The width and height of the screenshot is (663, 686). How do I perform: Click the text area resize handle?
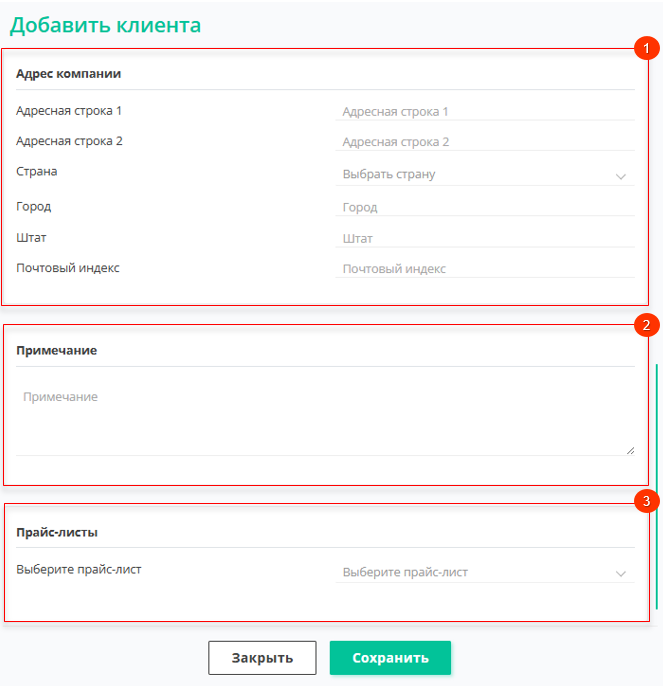point(630,451)
